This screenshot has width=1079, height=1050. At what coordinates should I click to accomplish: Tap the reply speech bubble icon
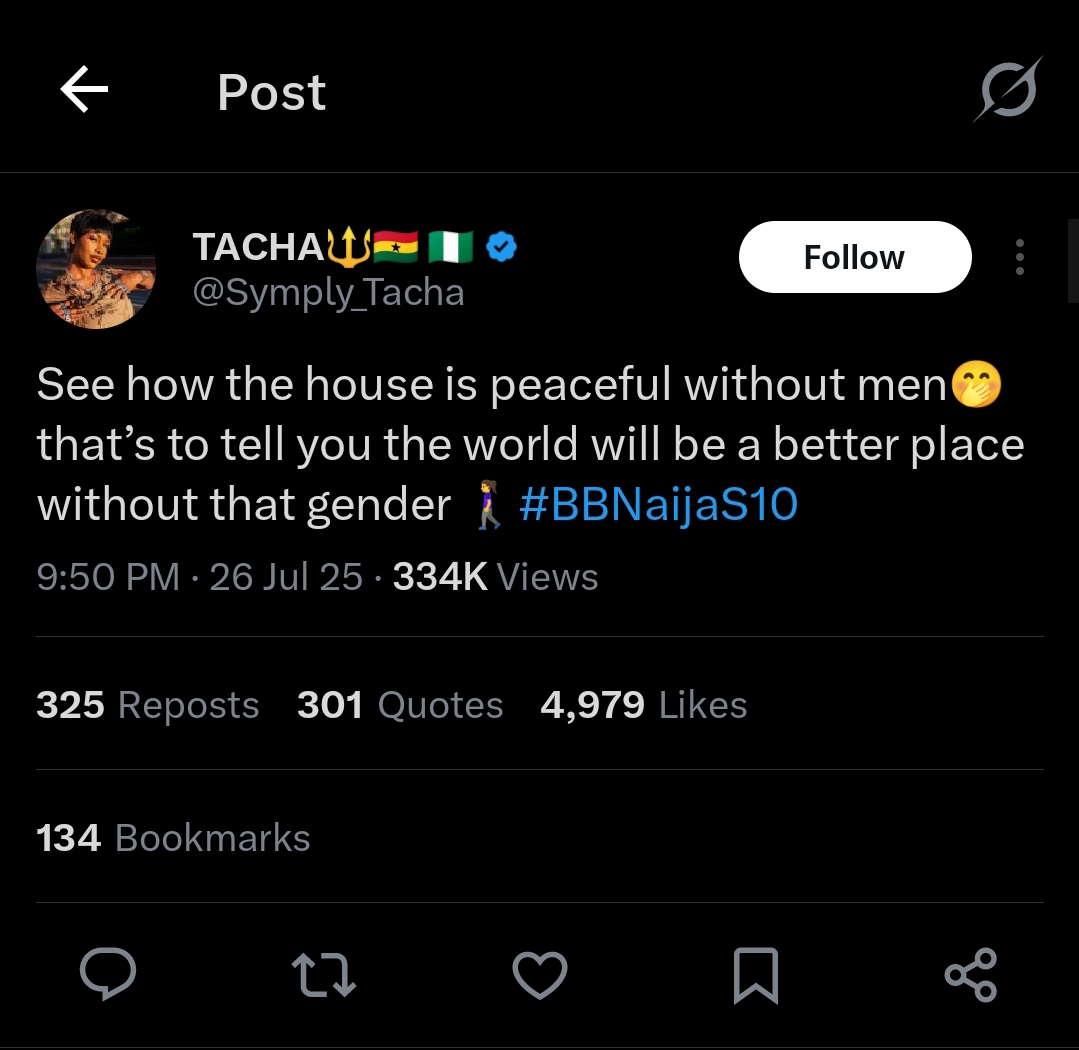108,974
